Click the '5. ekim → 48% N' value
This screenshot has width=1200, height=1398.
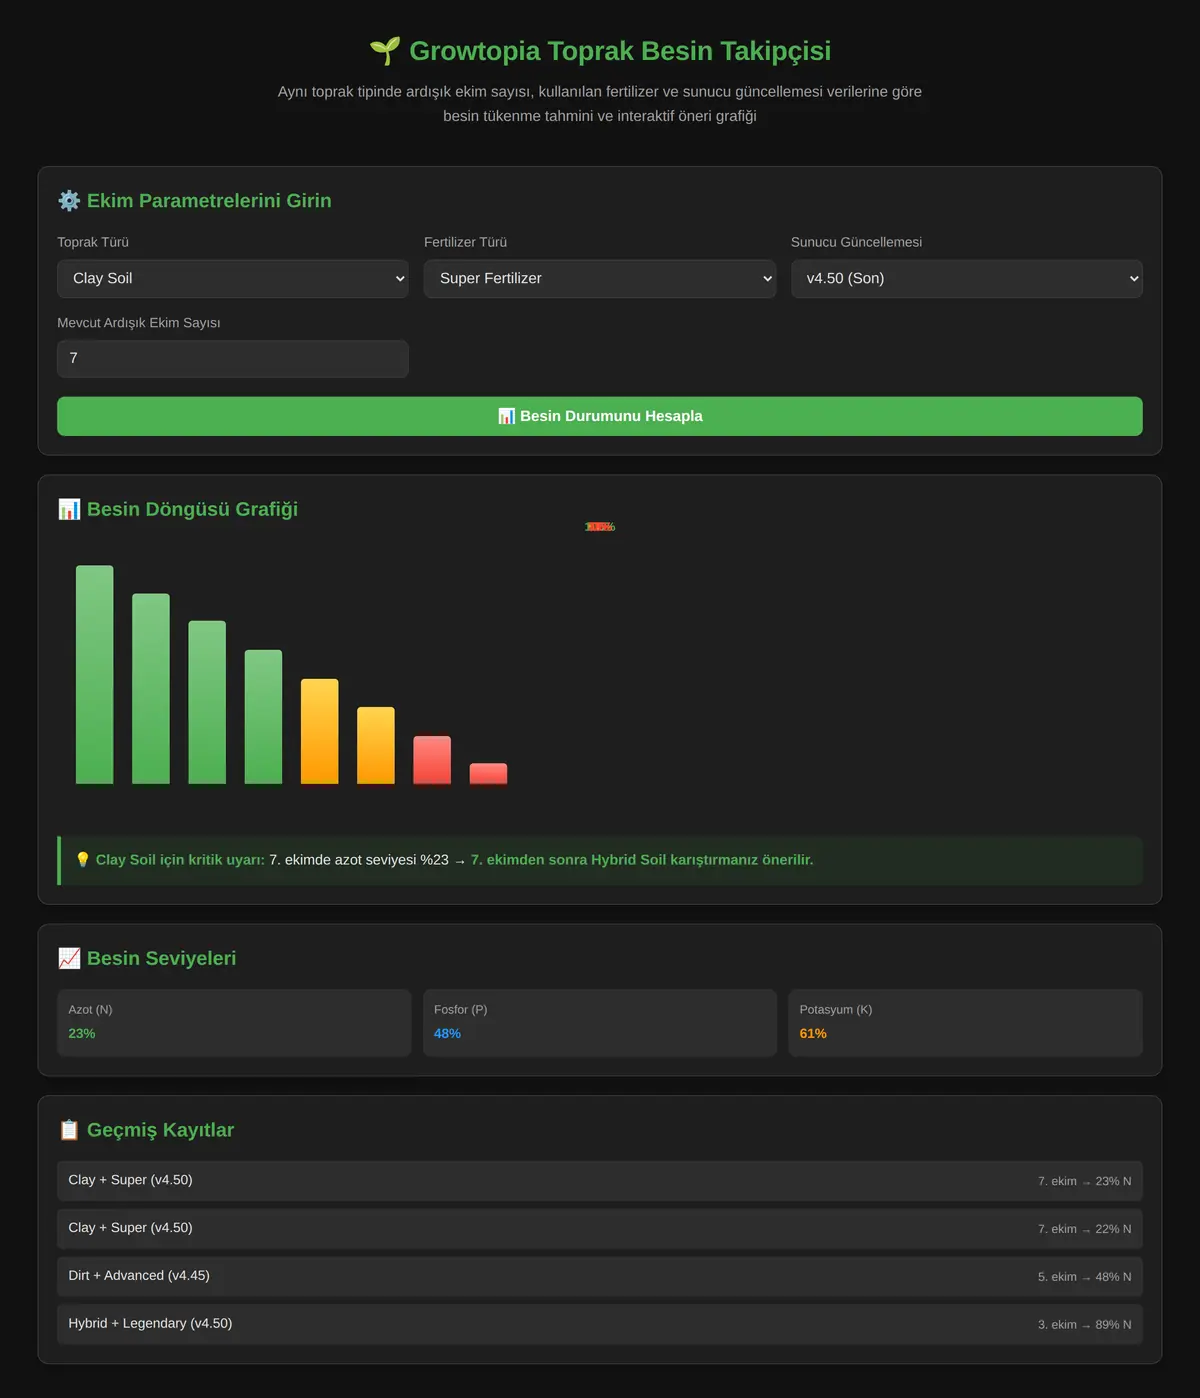tap(1085, 1277)
